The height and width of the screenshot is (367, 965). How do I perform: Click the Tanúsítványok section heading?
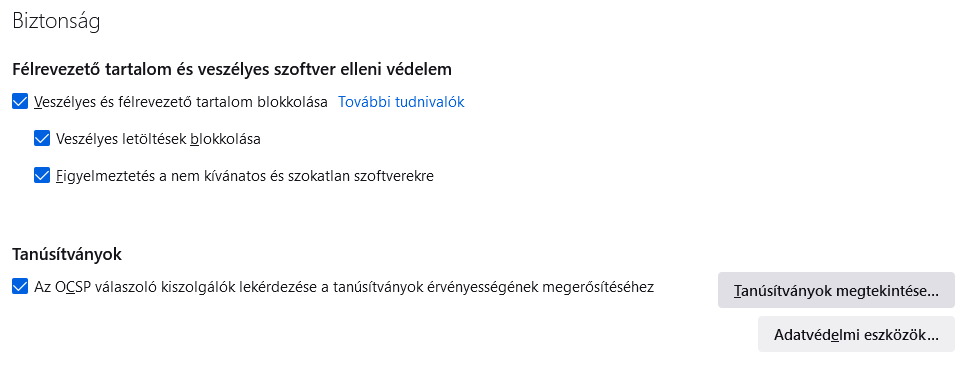67,254
